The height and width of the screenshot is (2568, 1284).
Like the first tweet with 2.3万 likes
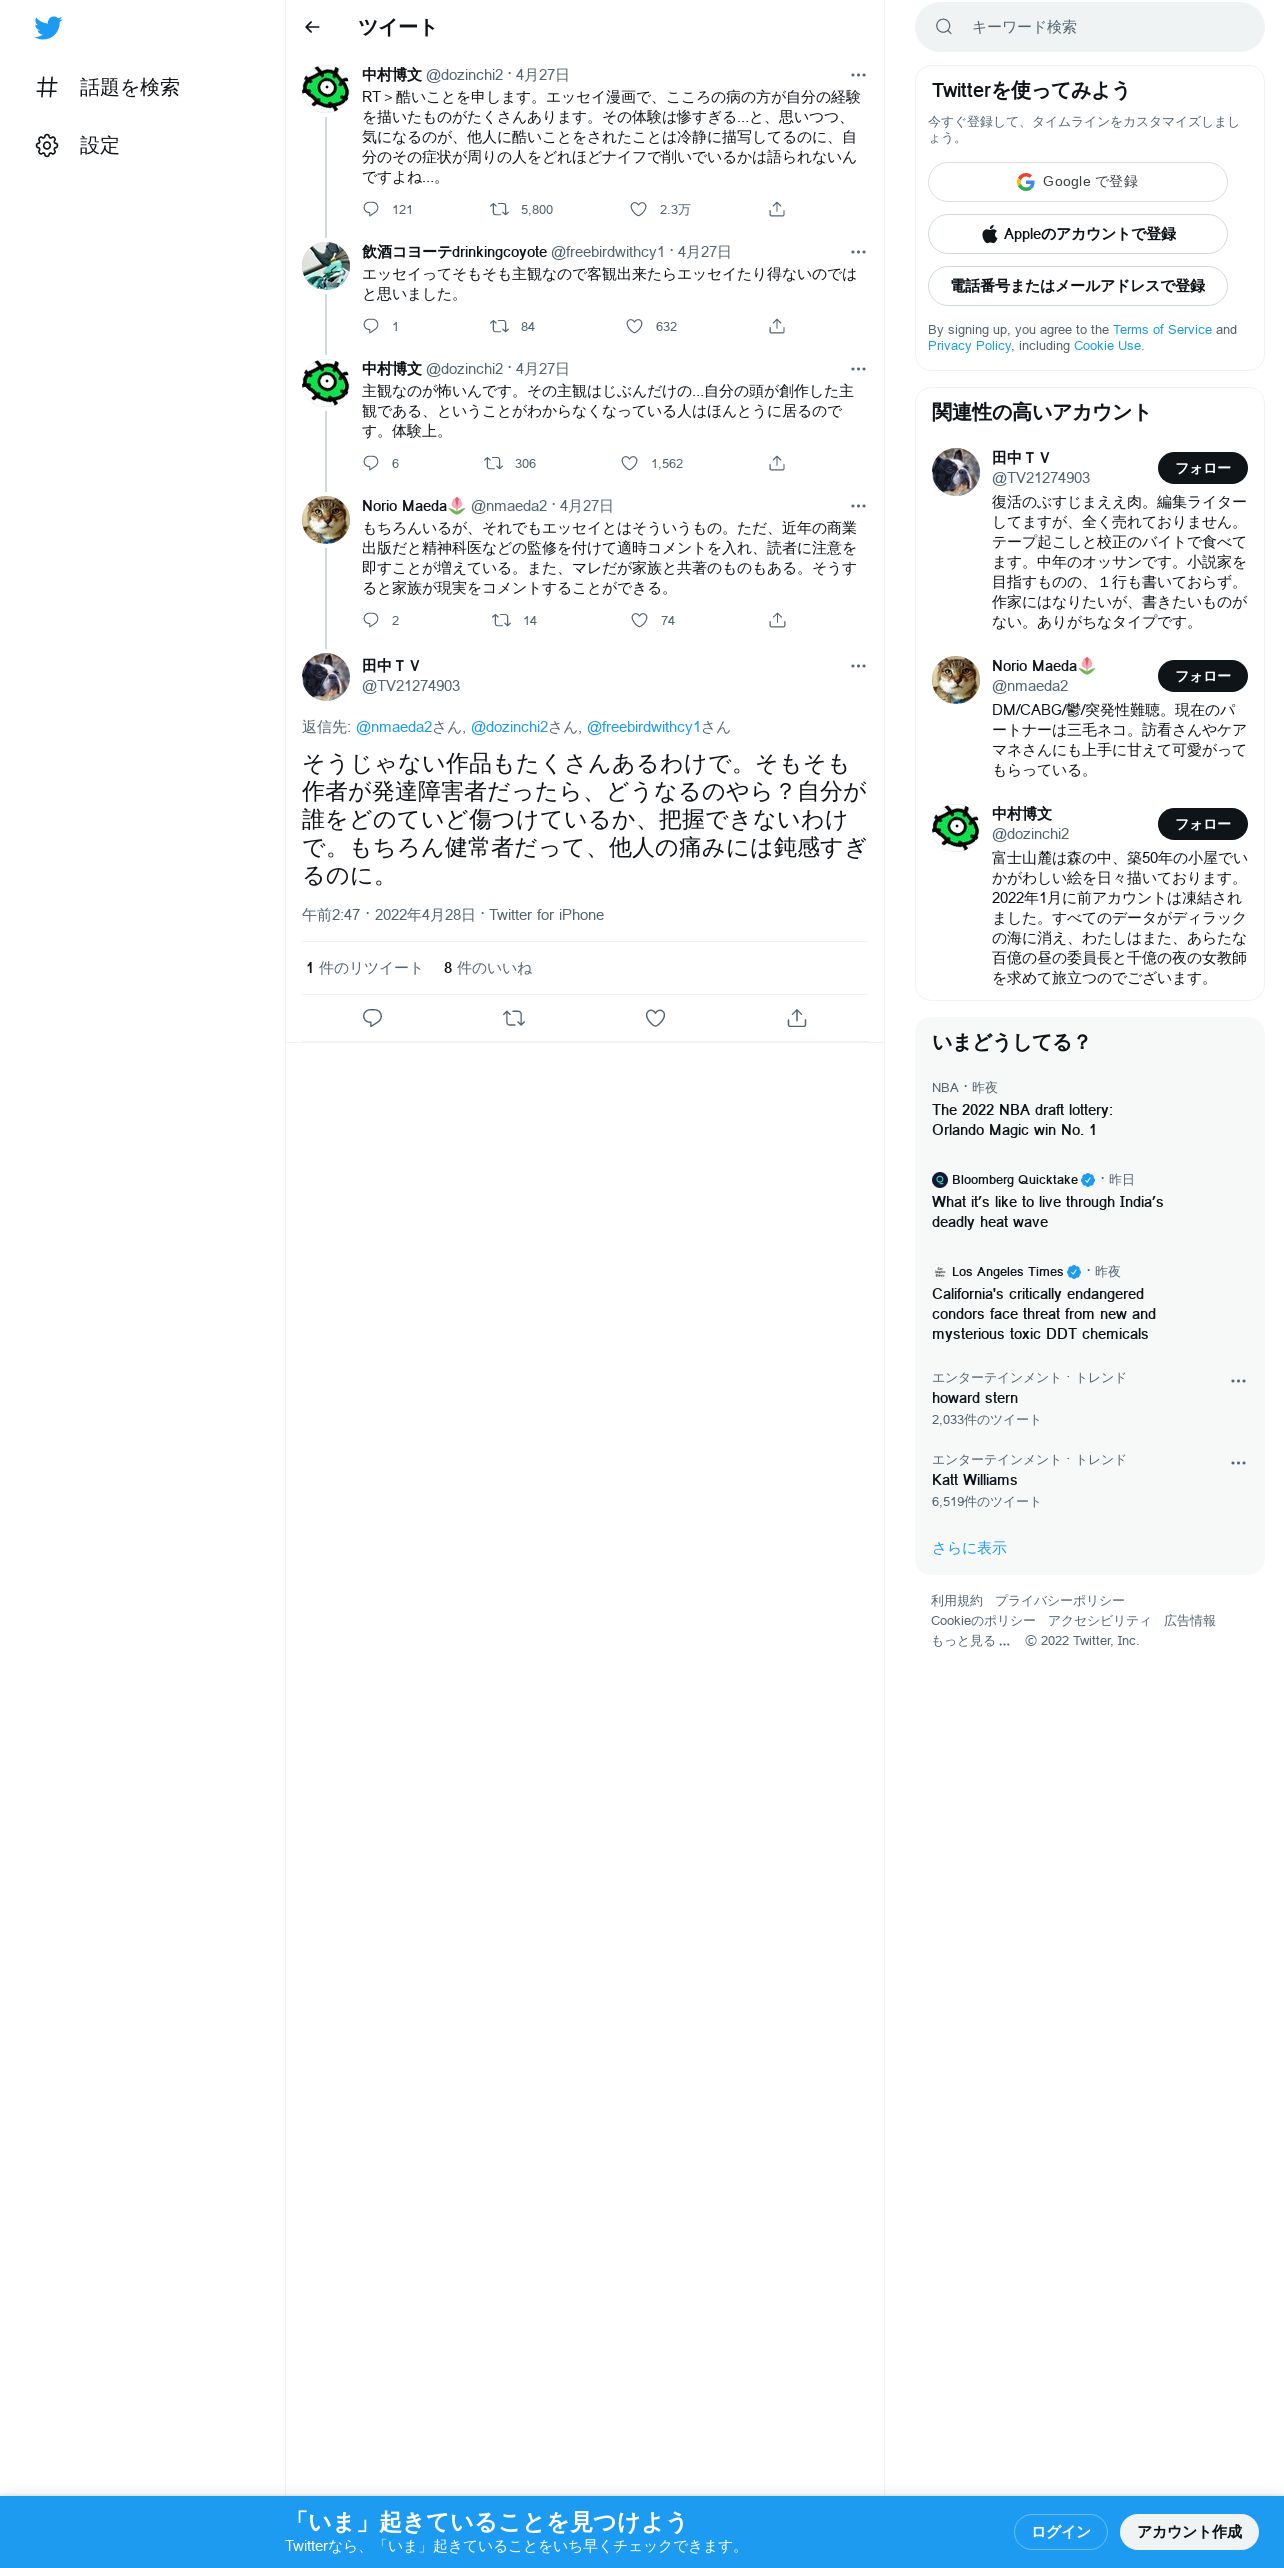tap(638, 209)
